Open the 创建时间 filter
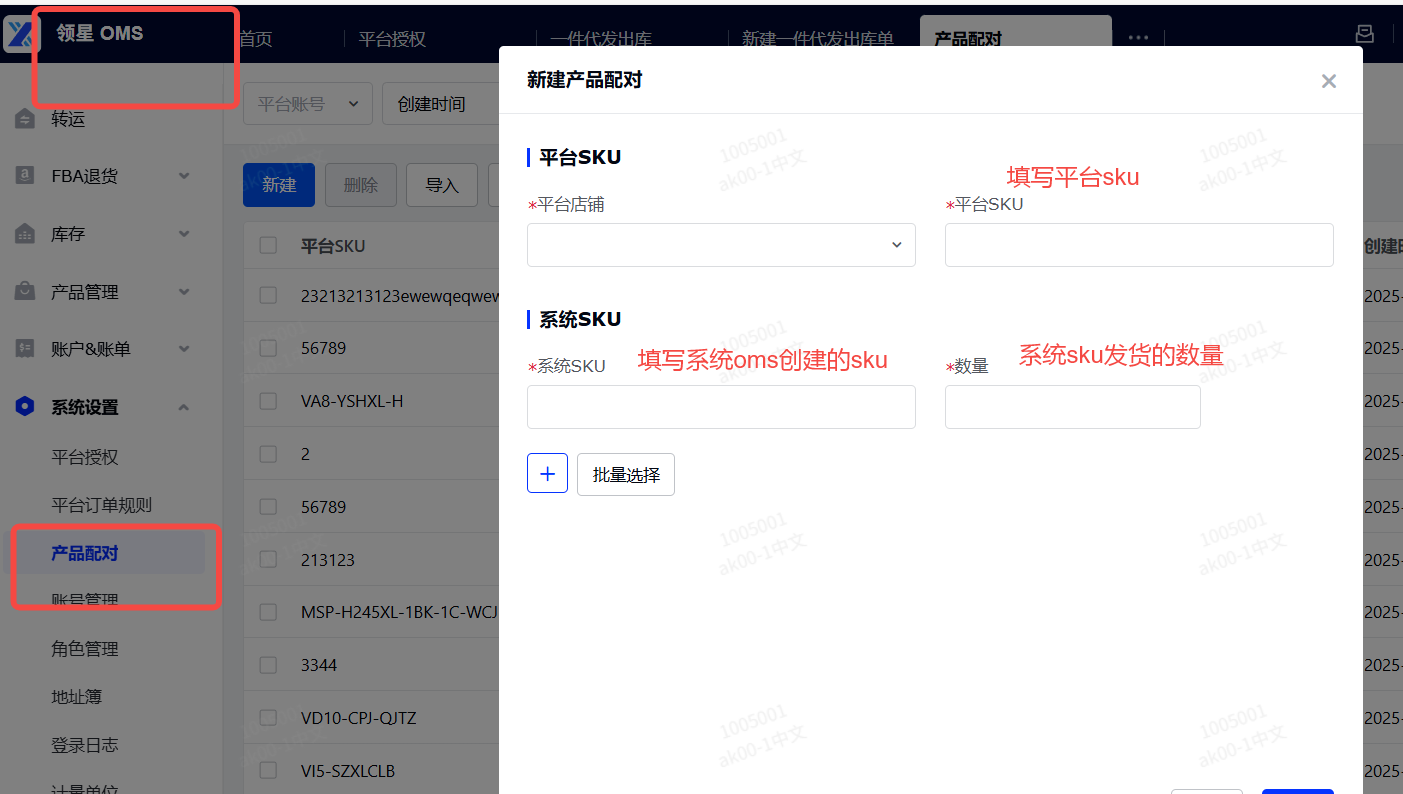The image size is (1403, 794). tap(440, 104)
